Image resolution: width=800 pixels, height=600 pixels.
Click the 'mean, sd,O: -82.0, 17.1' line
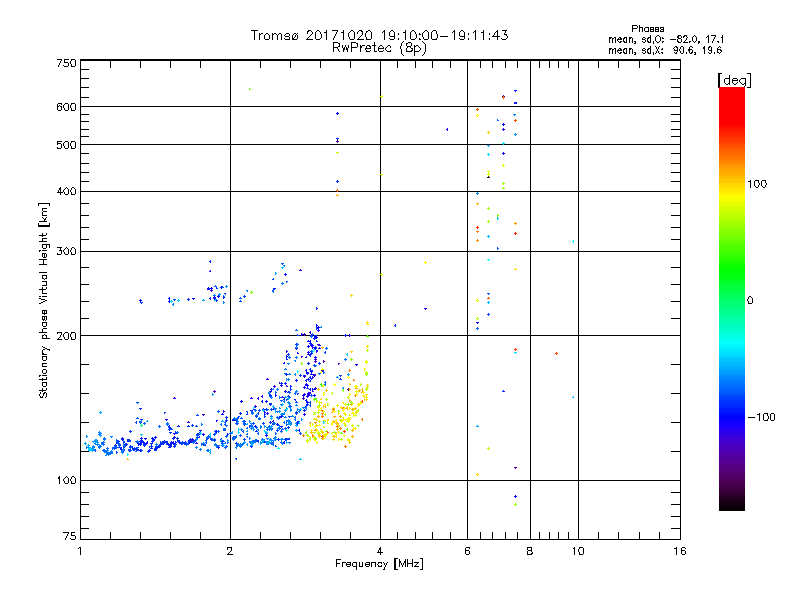click(666, 39)
